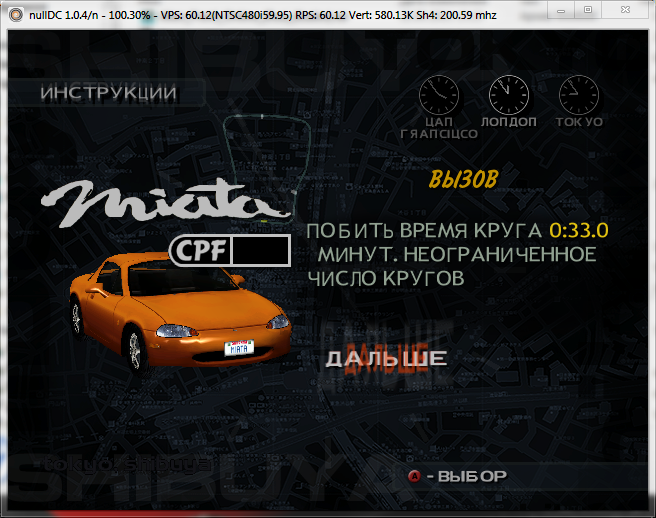Click the Tokyo clock
Image resolution: width=656 pixels, height=518 pixels.
[x=579, y=95]
